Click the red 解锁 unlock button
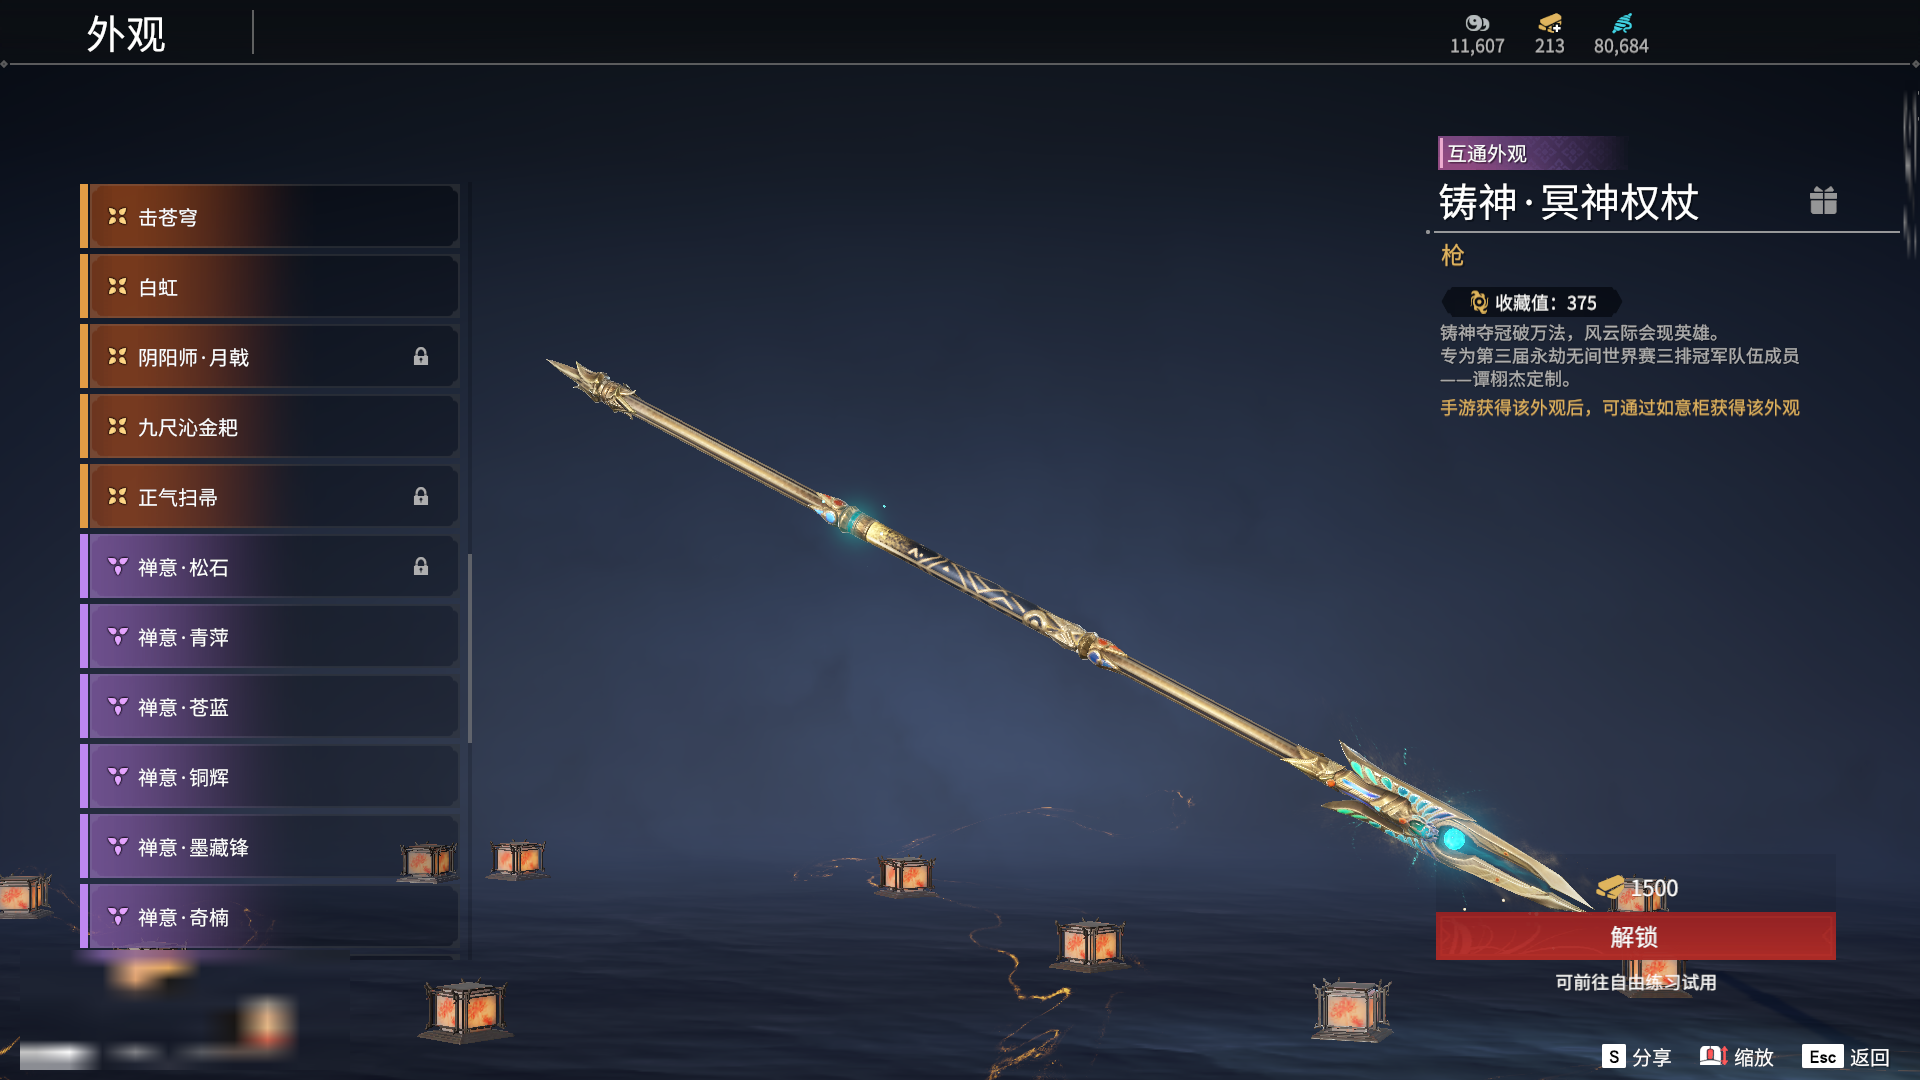 [x=1635, y=937]
